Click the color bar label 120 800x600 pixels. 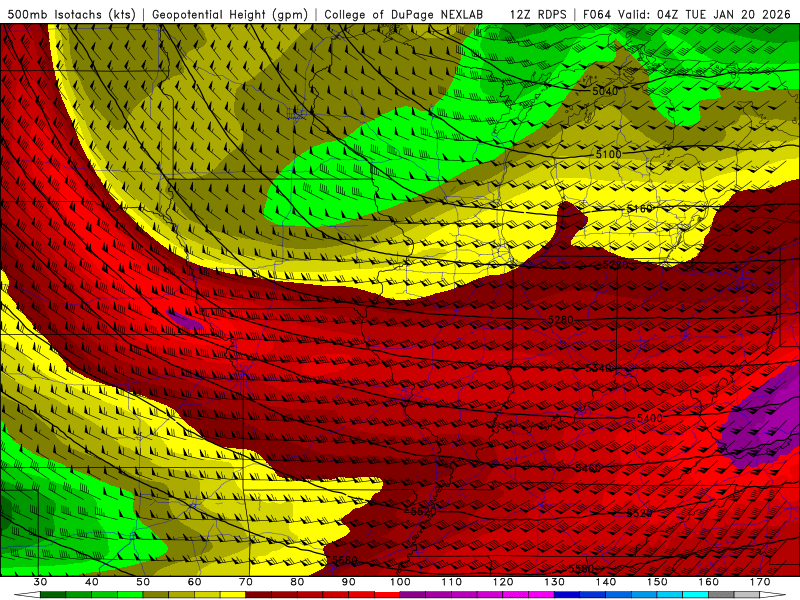click(503, 582)
